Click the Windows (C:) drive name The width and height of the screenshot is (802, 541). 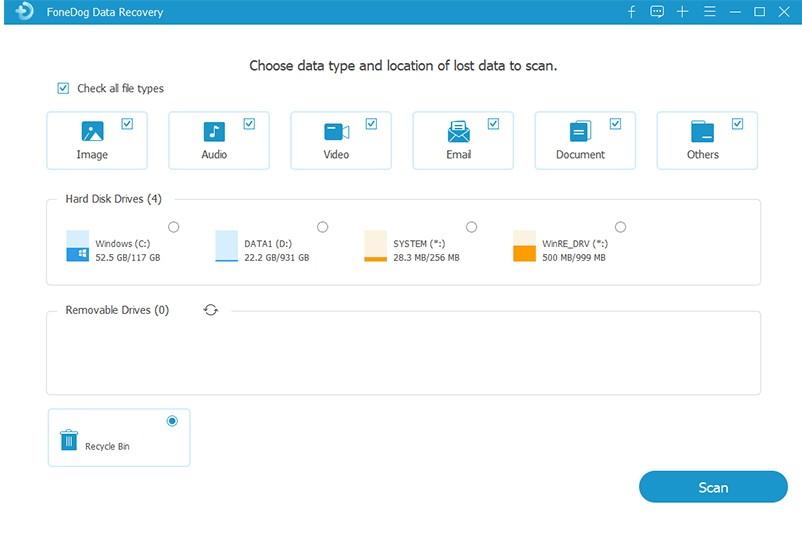point(123,244)
